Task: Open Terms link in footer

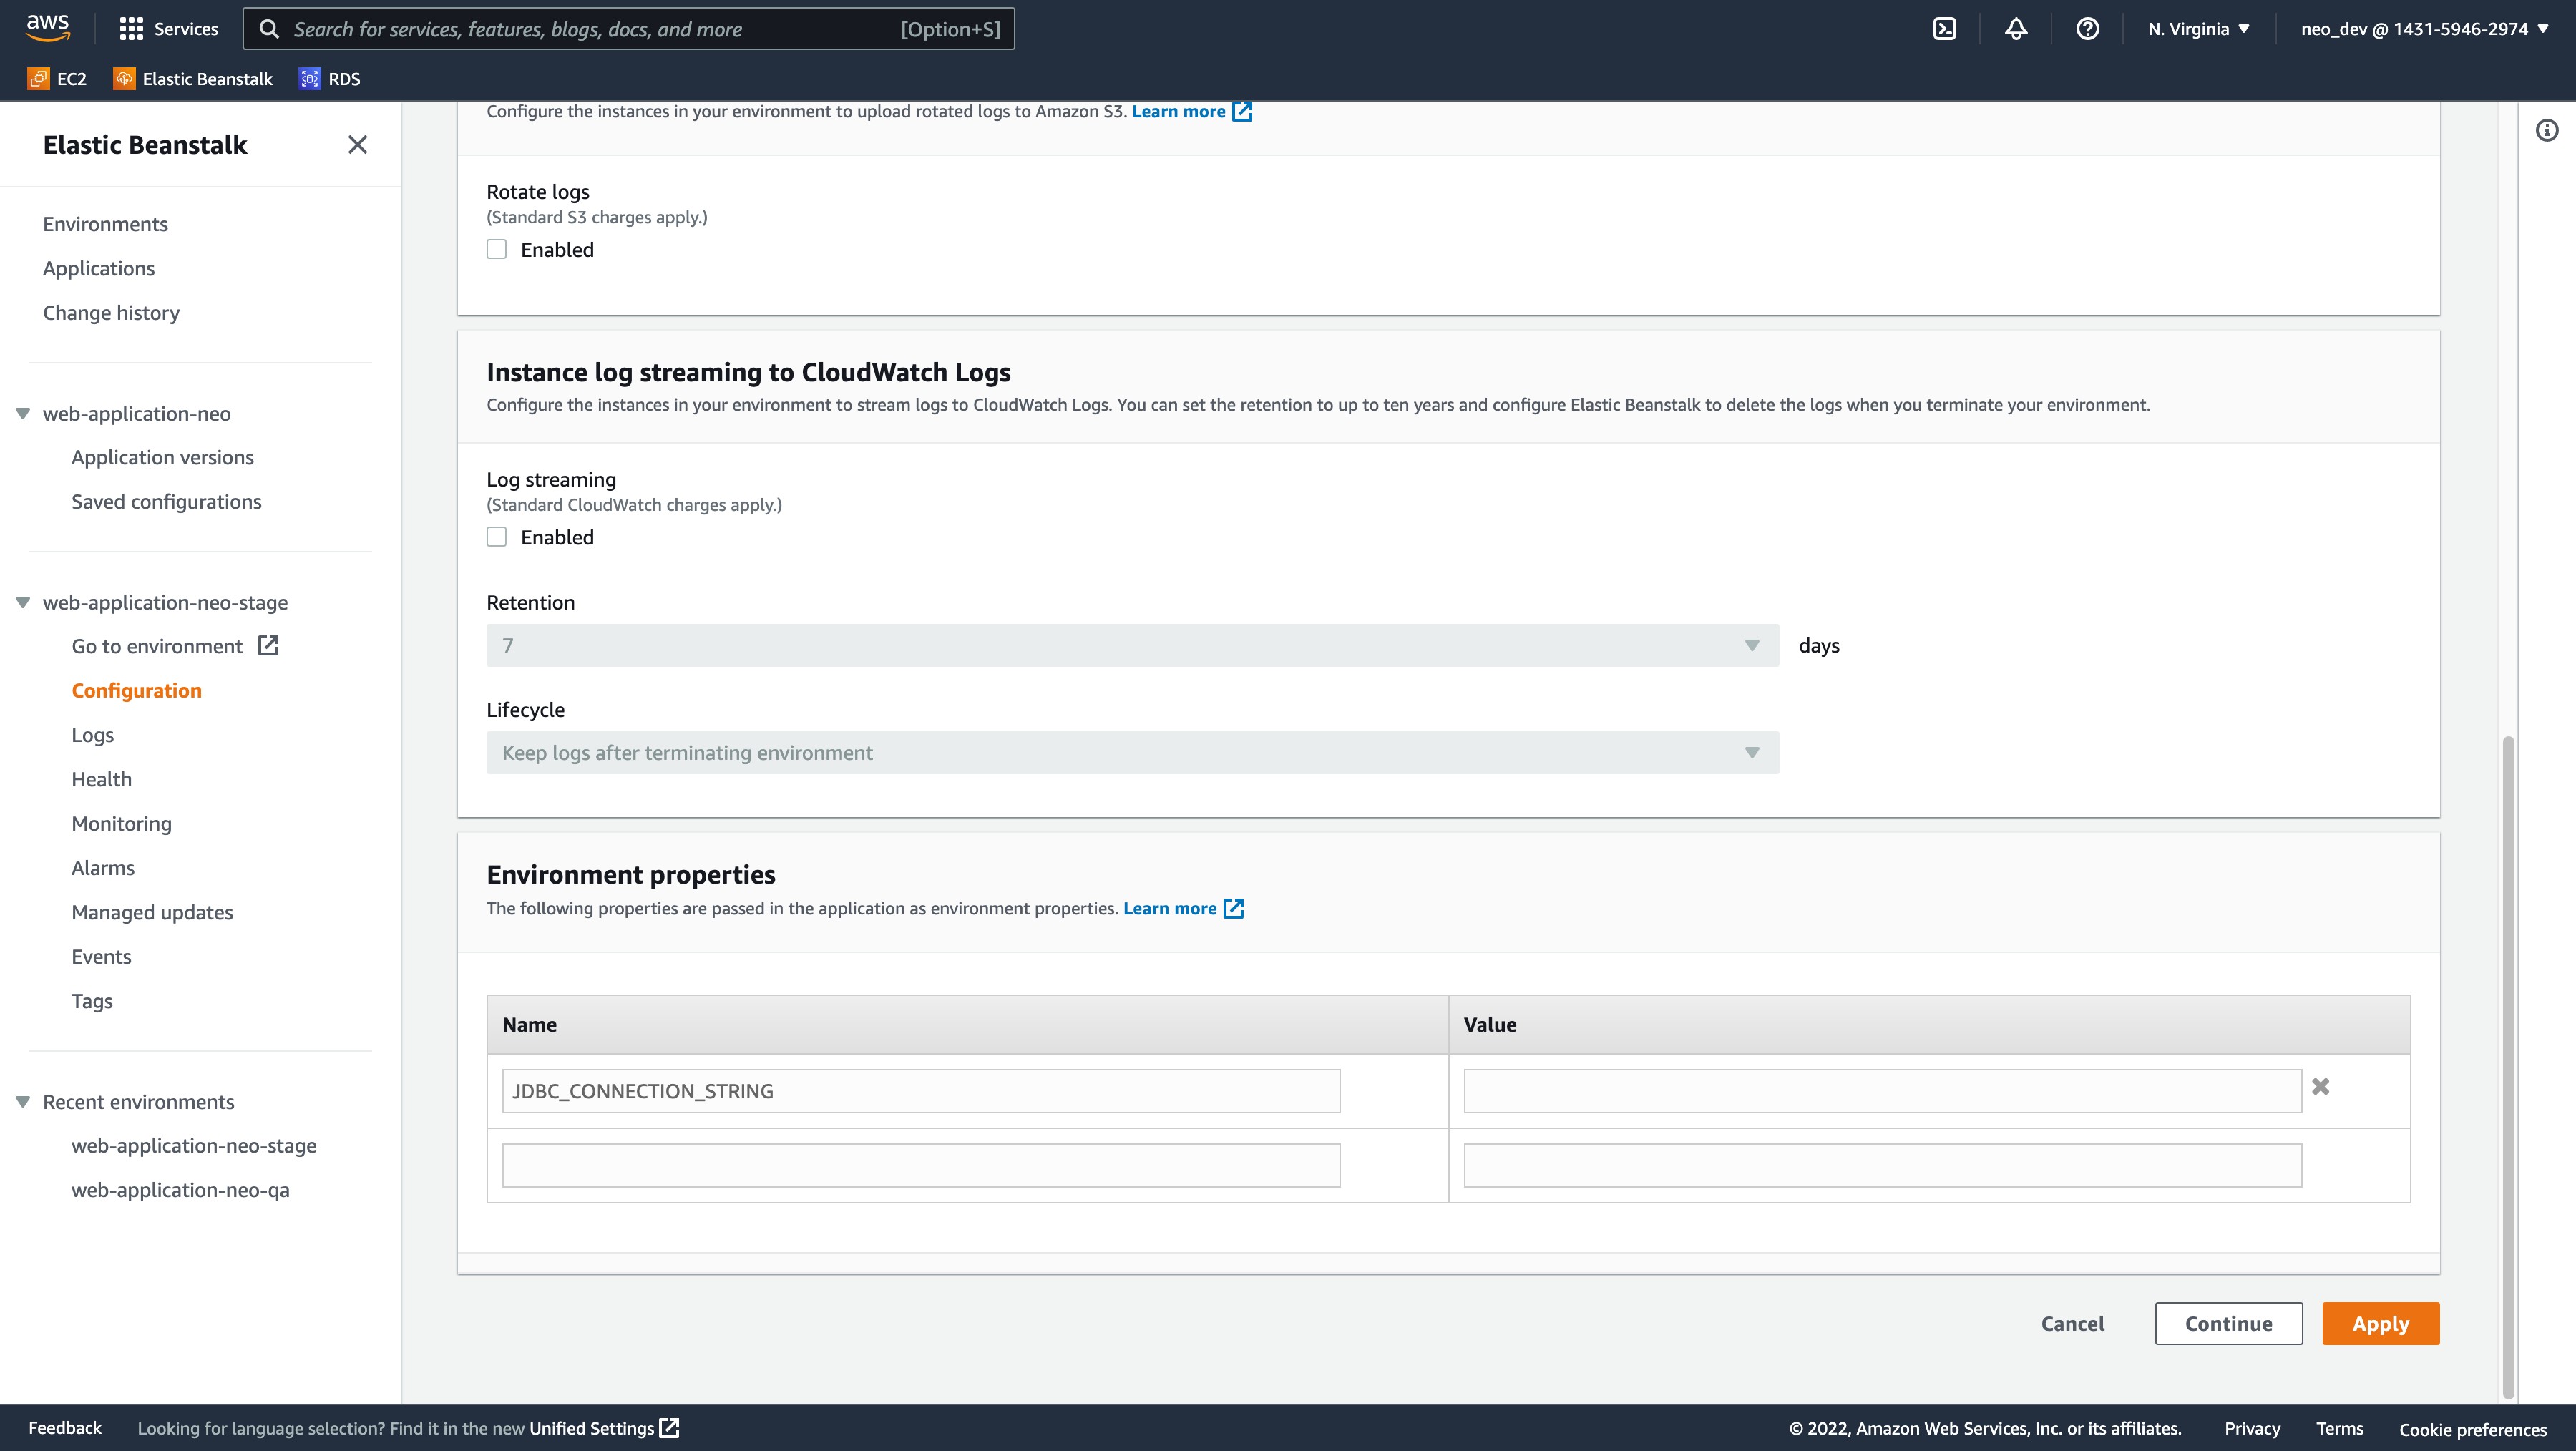Action: tap(2339, 1428)
